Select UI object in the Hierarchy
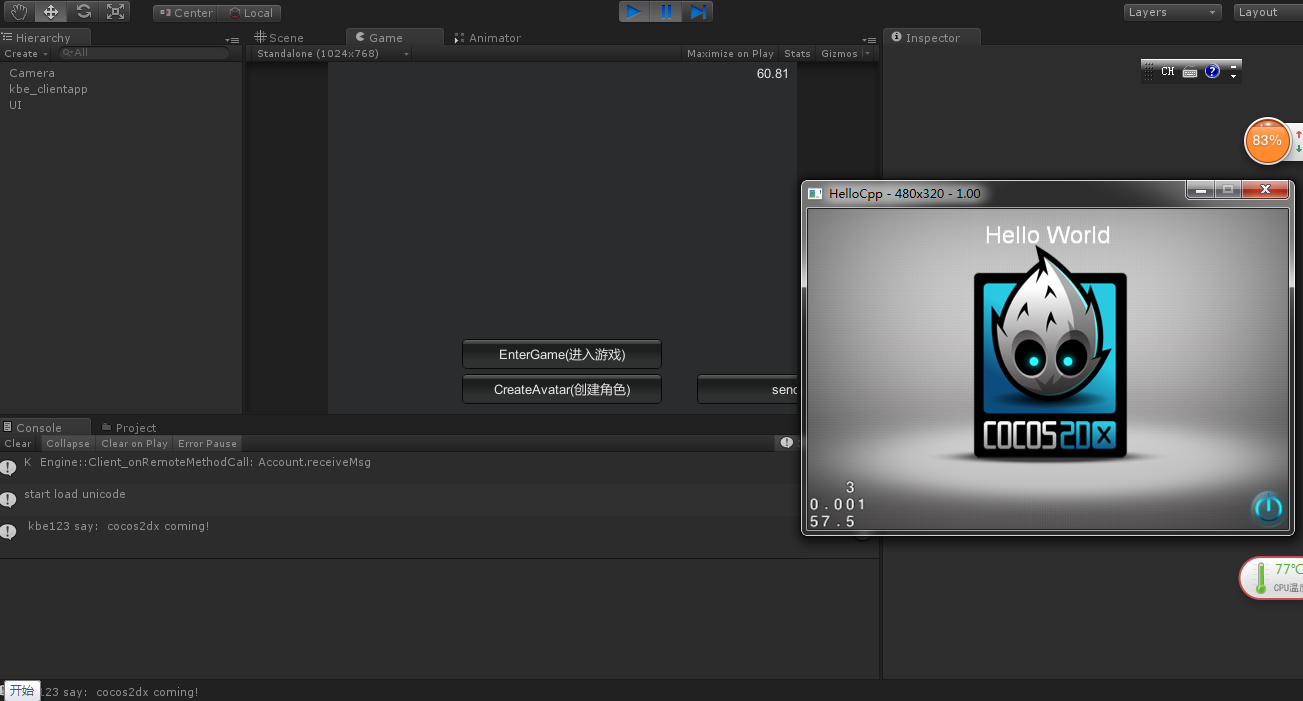Image resolution: width=1303 pixels, height=701 pixels. [x=15, y=105]
